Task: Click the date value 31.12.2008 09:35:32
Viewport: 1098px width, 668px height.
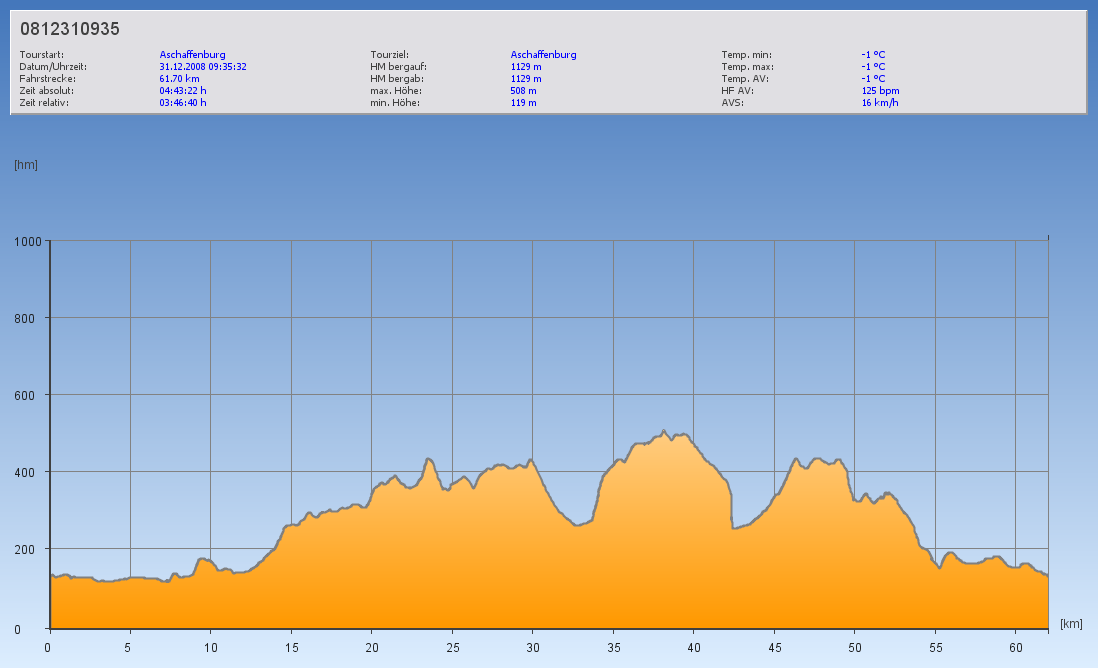Action: [x=203, y=67]
